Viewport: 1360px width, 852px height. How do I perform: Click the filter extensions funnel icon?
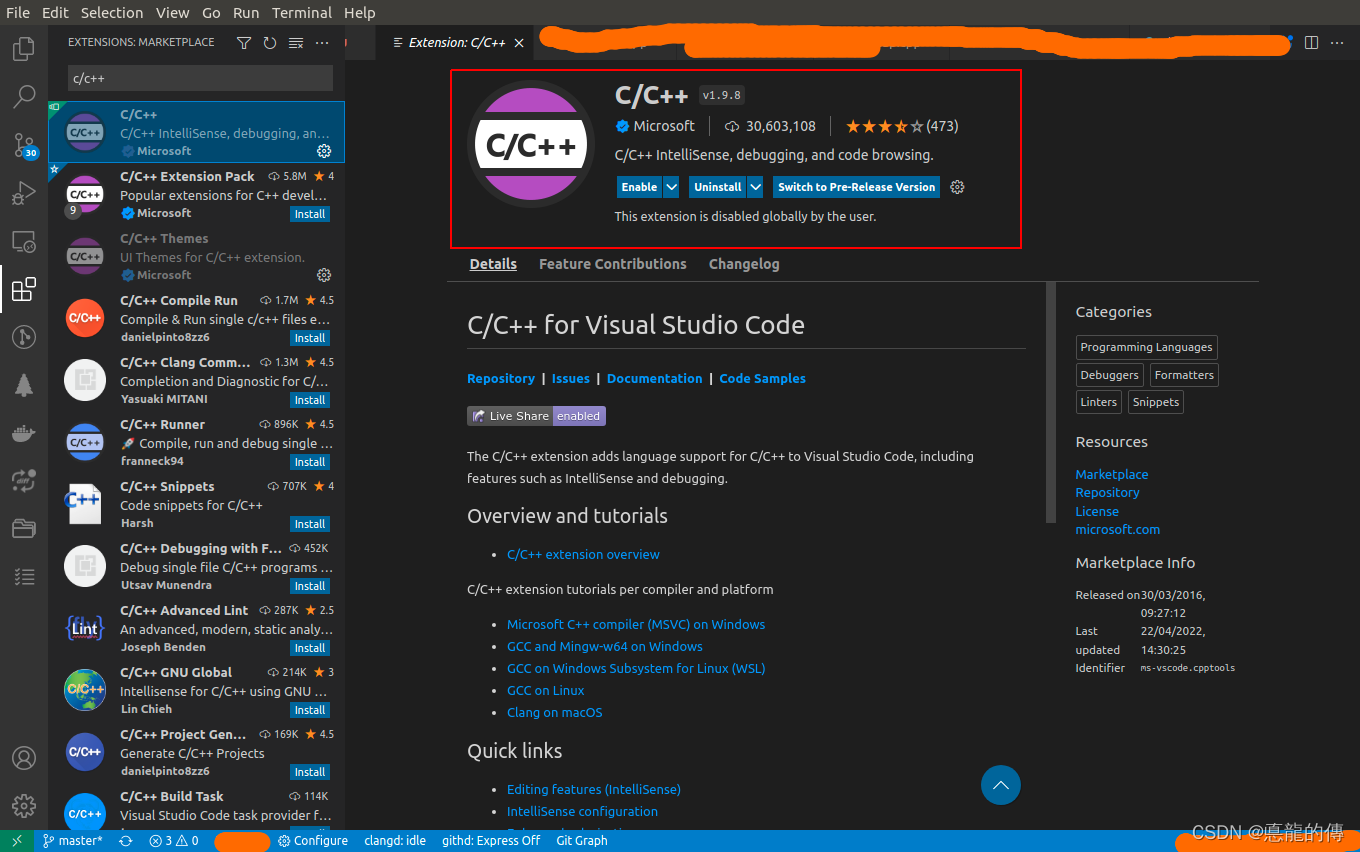[244, 42]
